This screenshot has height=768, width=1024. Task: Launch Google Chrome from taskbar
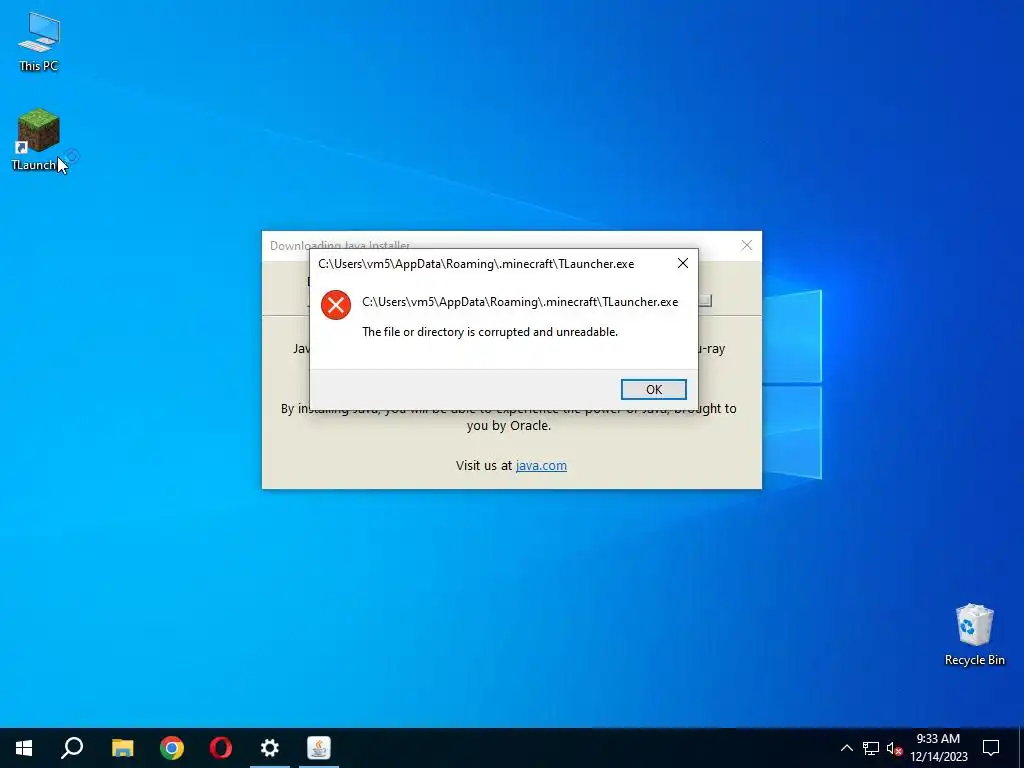[x=172, y=748]
